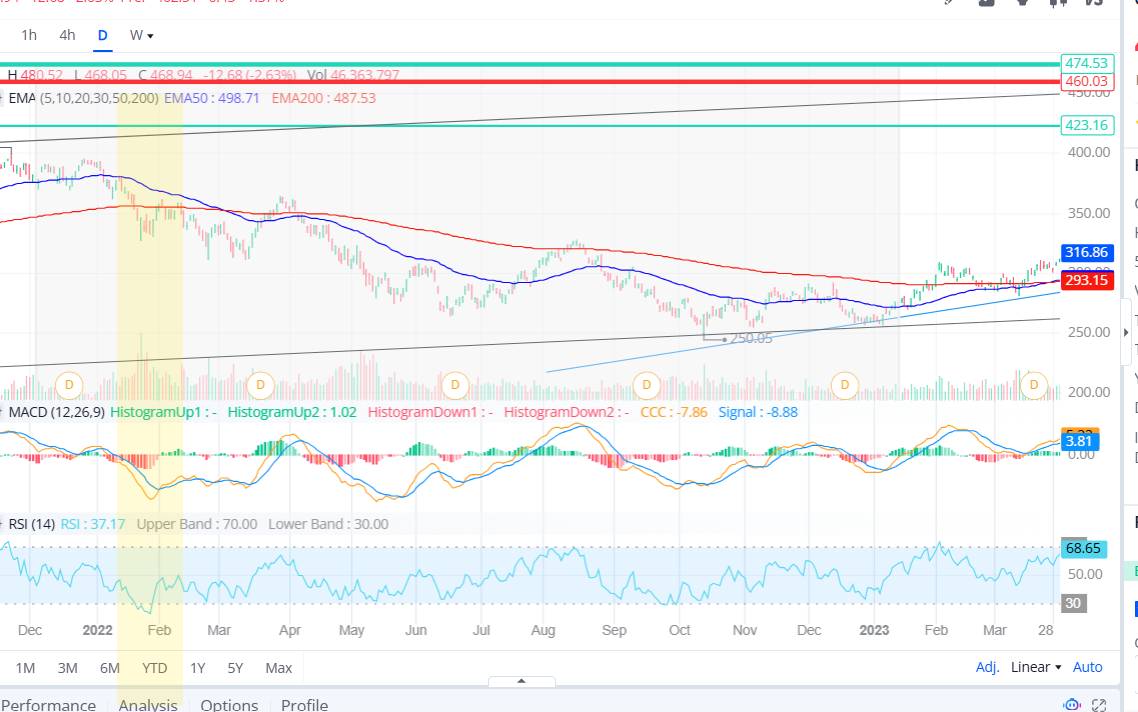Click the dividend marker near June
Viewport: 1138px width, 712px height.
pos(455,384)
